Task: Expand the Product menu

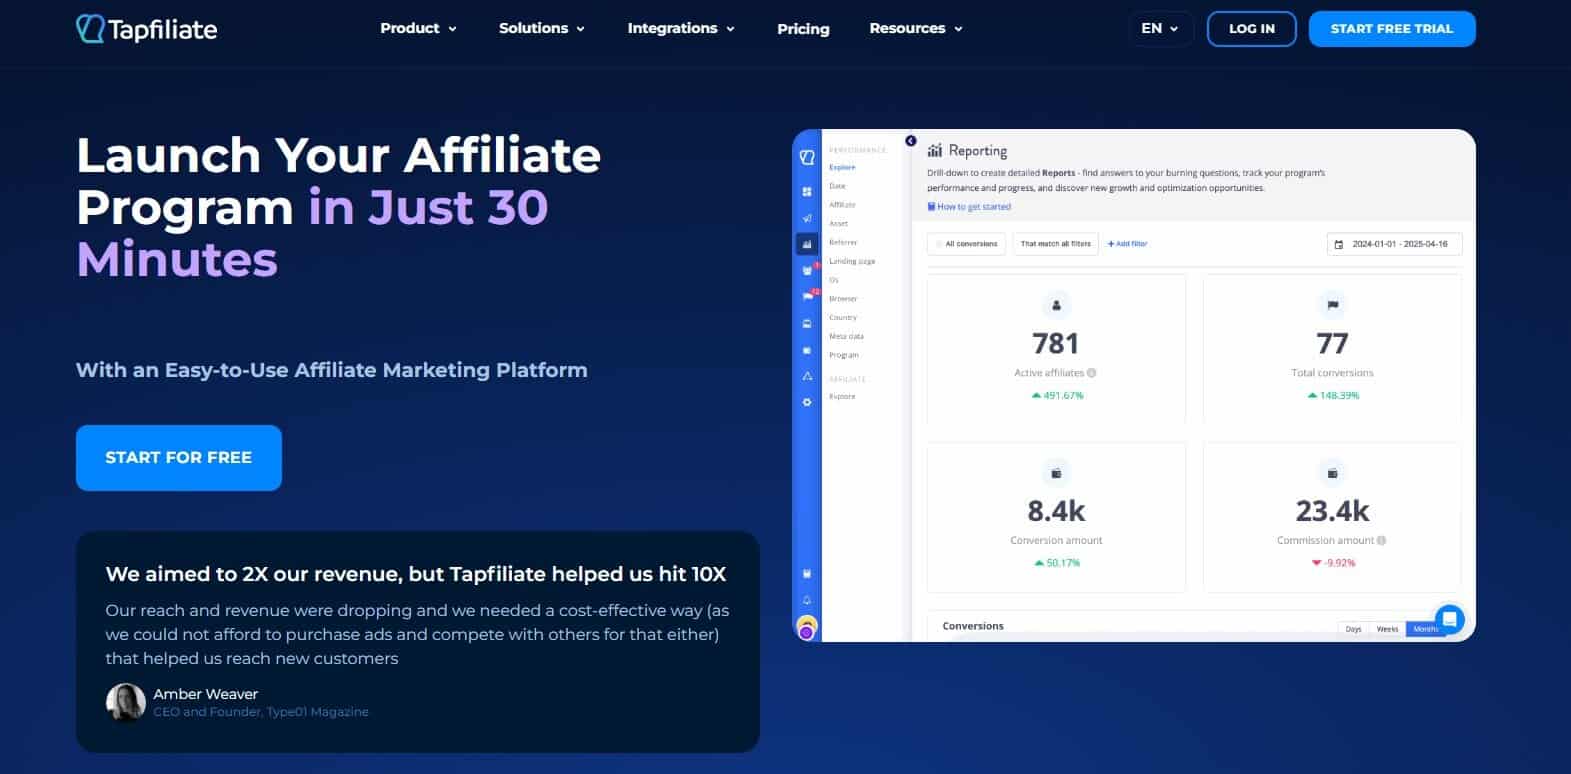Action: click(x=418, y=28)
